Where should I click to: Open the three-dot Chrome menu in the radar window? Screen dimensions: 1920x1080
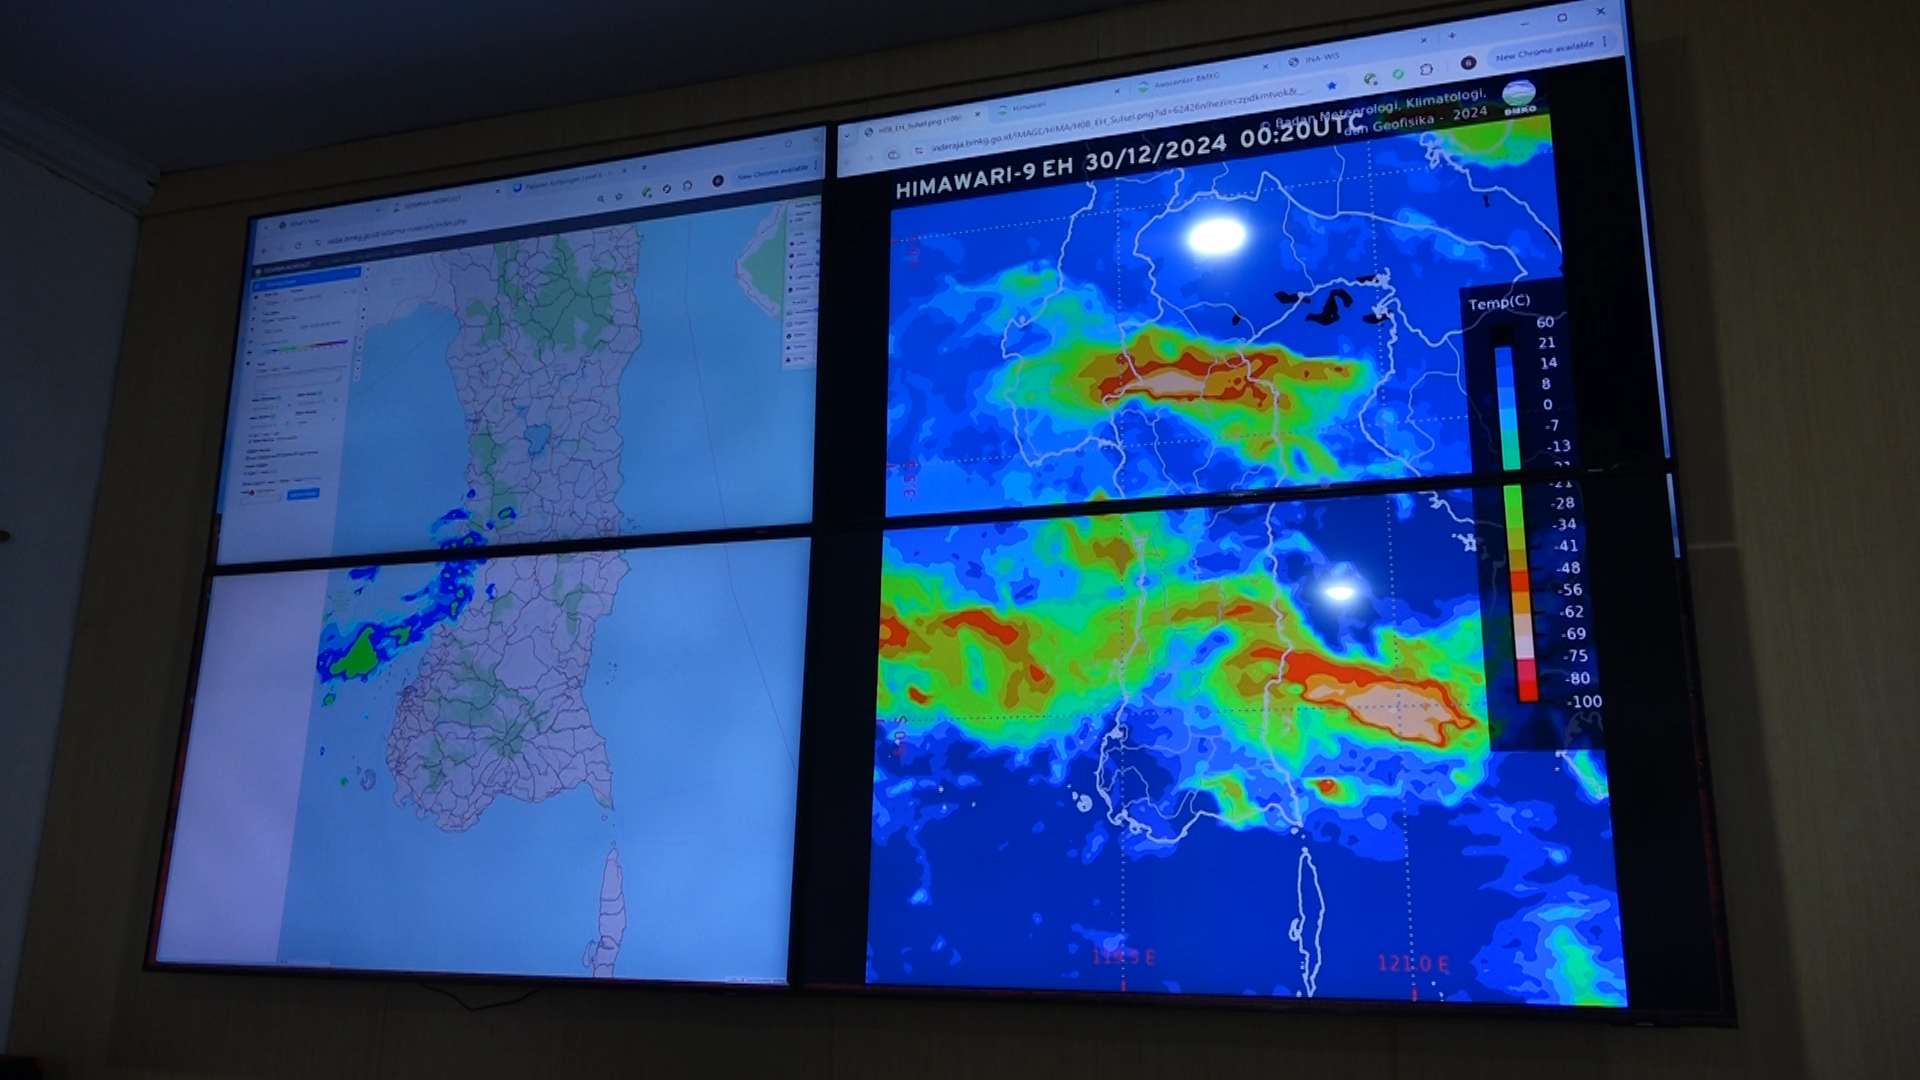pyautogui.click(x=816, y=165)
